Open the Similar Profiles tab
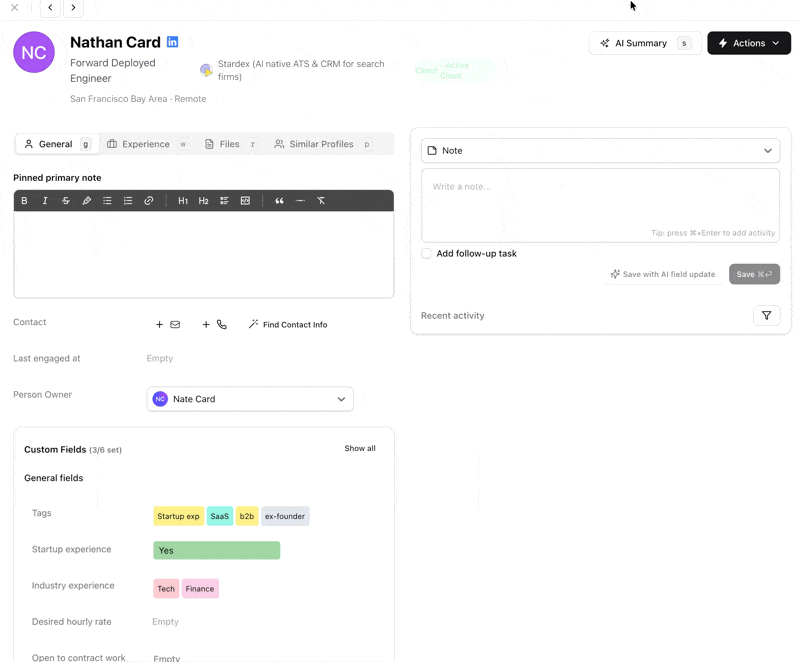 [321, 144]
